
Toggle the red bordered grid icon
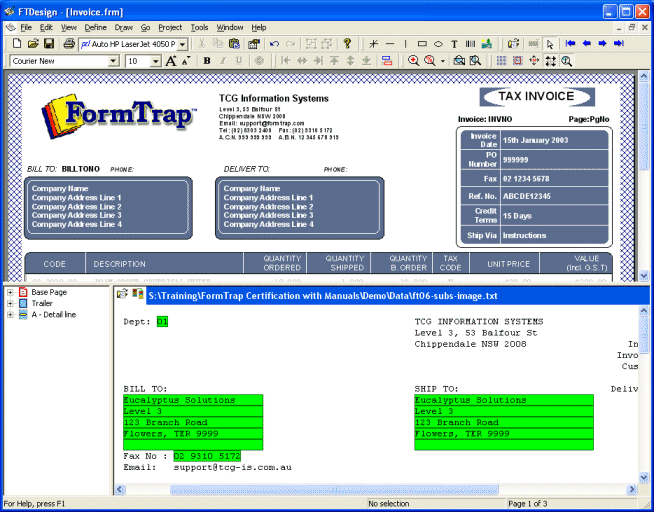tap(518, 61)
